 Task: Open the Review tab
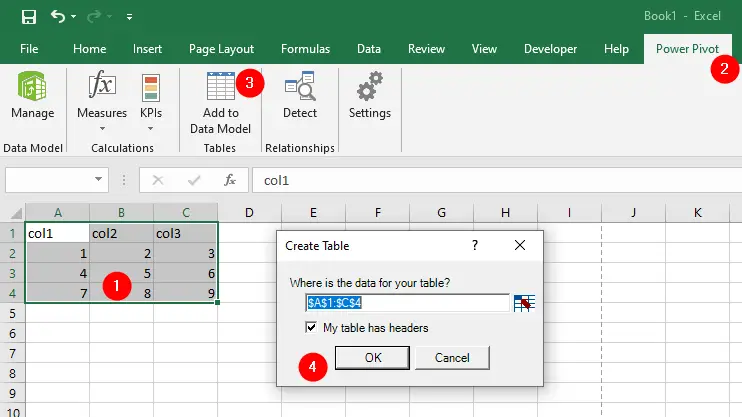pyautogui.click(x=426, y=49)
